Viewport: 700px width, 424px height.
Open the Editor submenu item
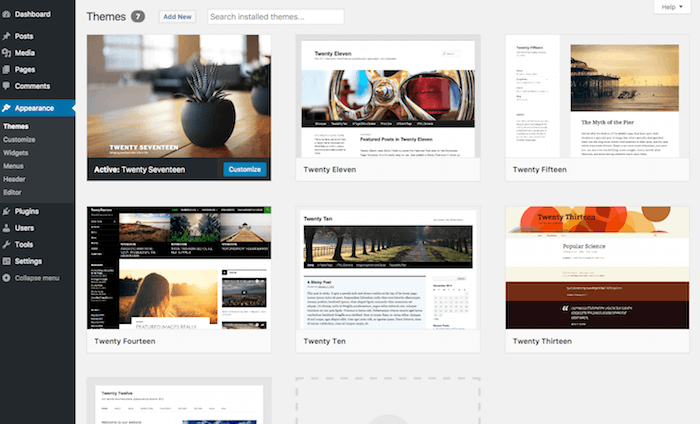coord(12,192)
